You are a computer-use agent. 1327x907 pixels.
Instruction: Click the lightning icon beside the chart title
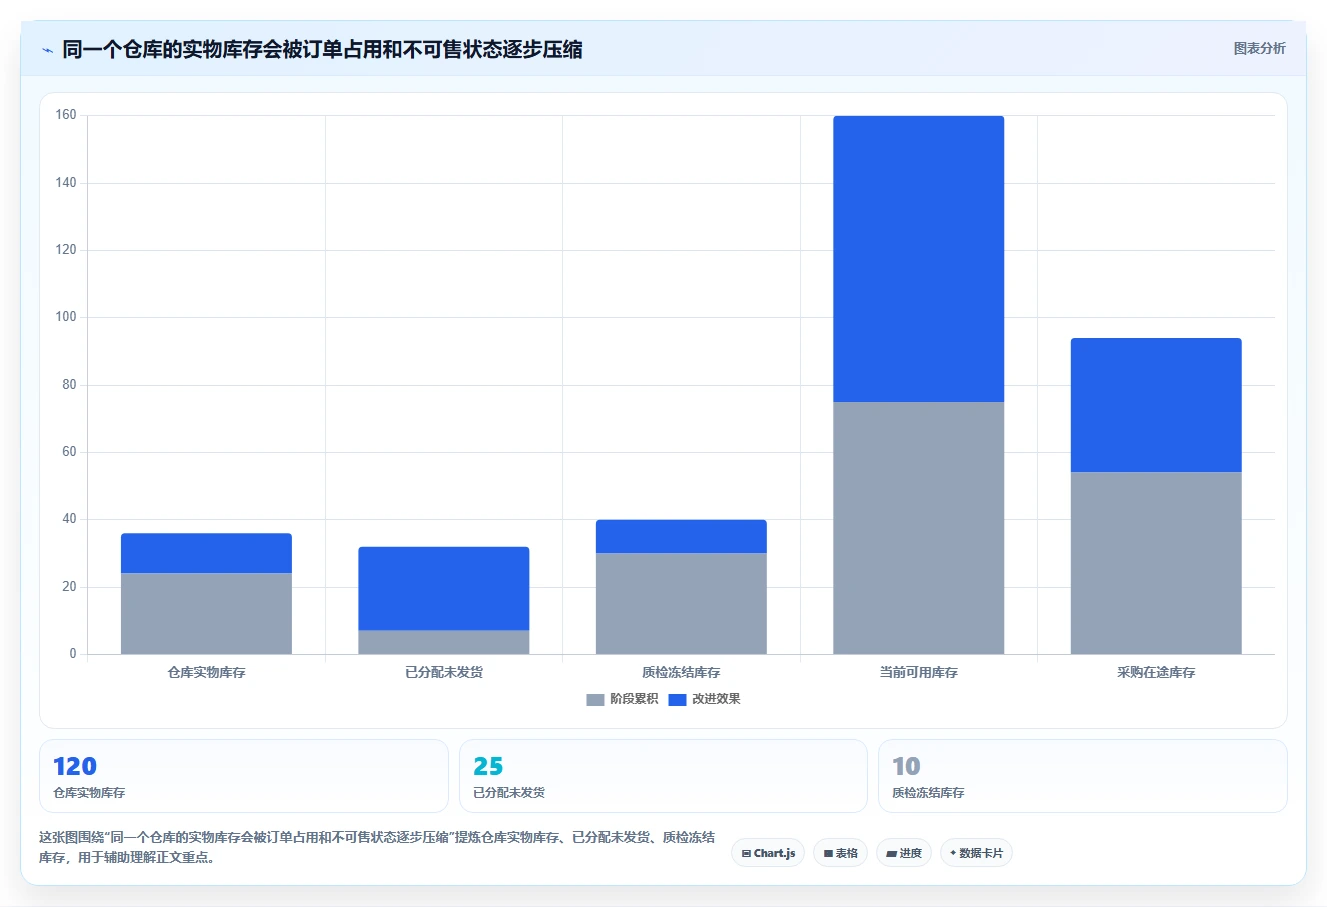47,50
